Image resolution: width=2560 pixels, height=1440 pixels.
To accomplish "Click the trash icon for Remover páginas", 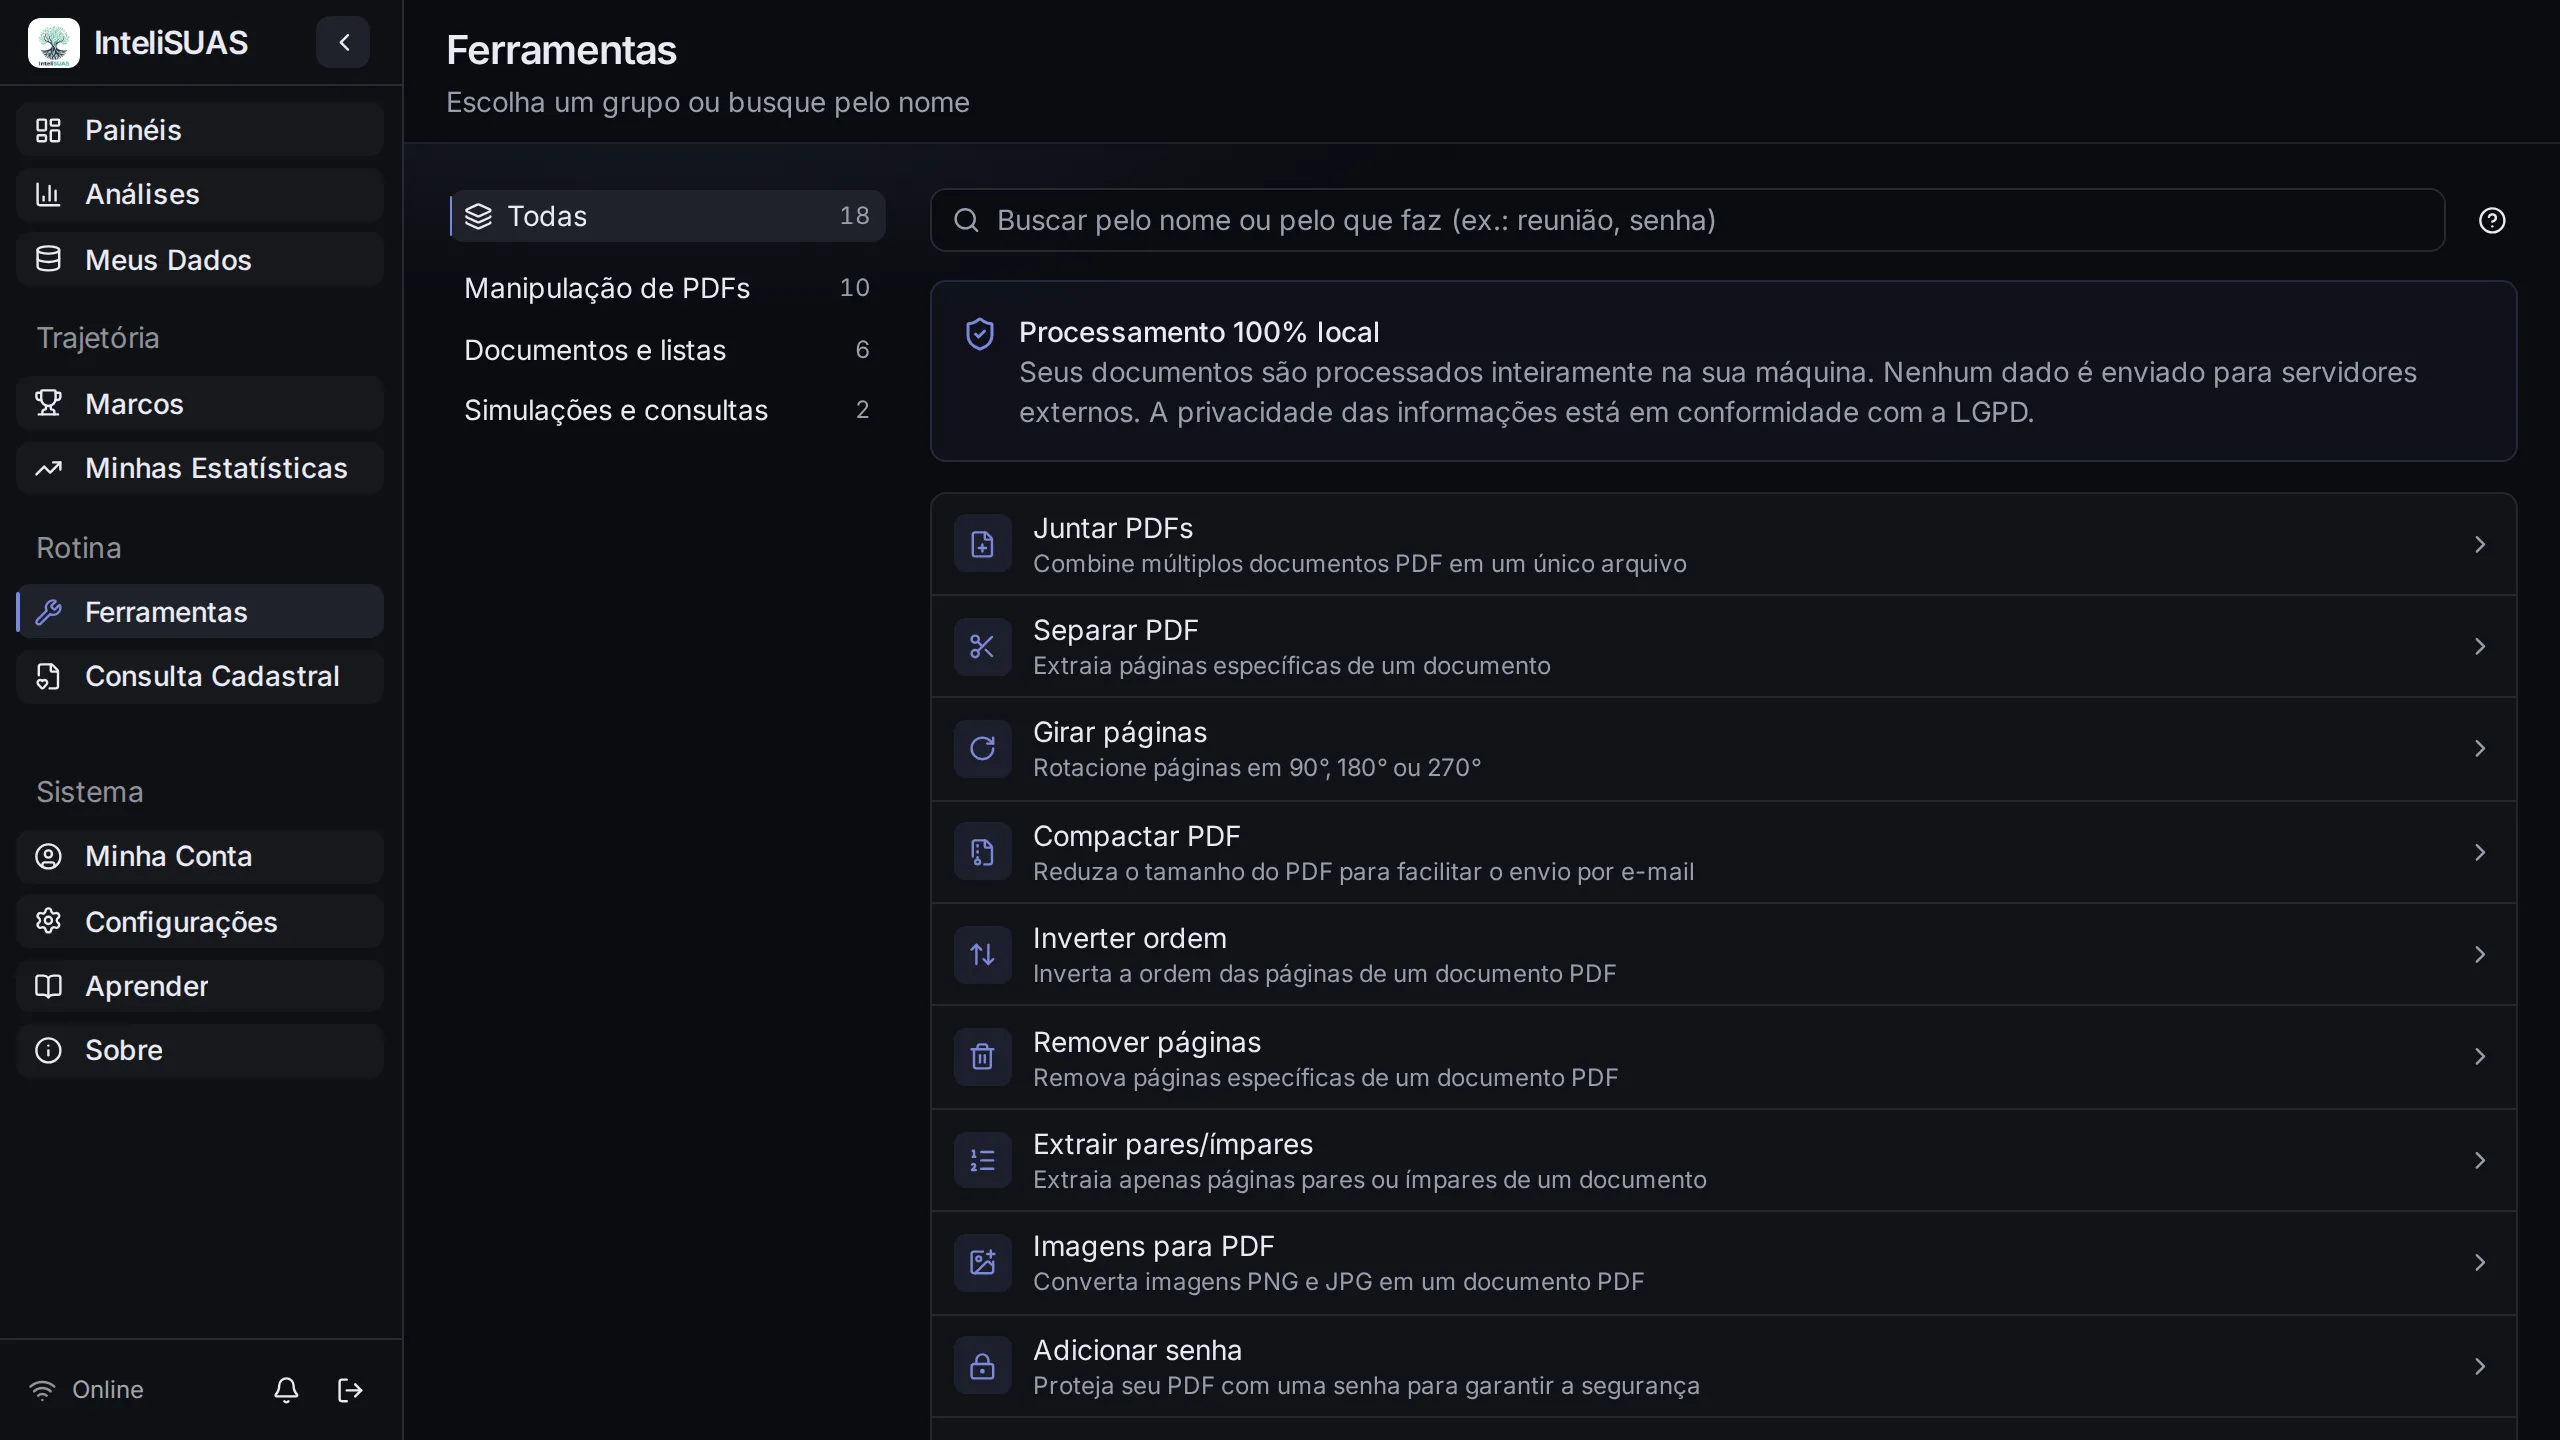I will click(x=982, y=1057).
